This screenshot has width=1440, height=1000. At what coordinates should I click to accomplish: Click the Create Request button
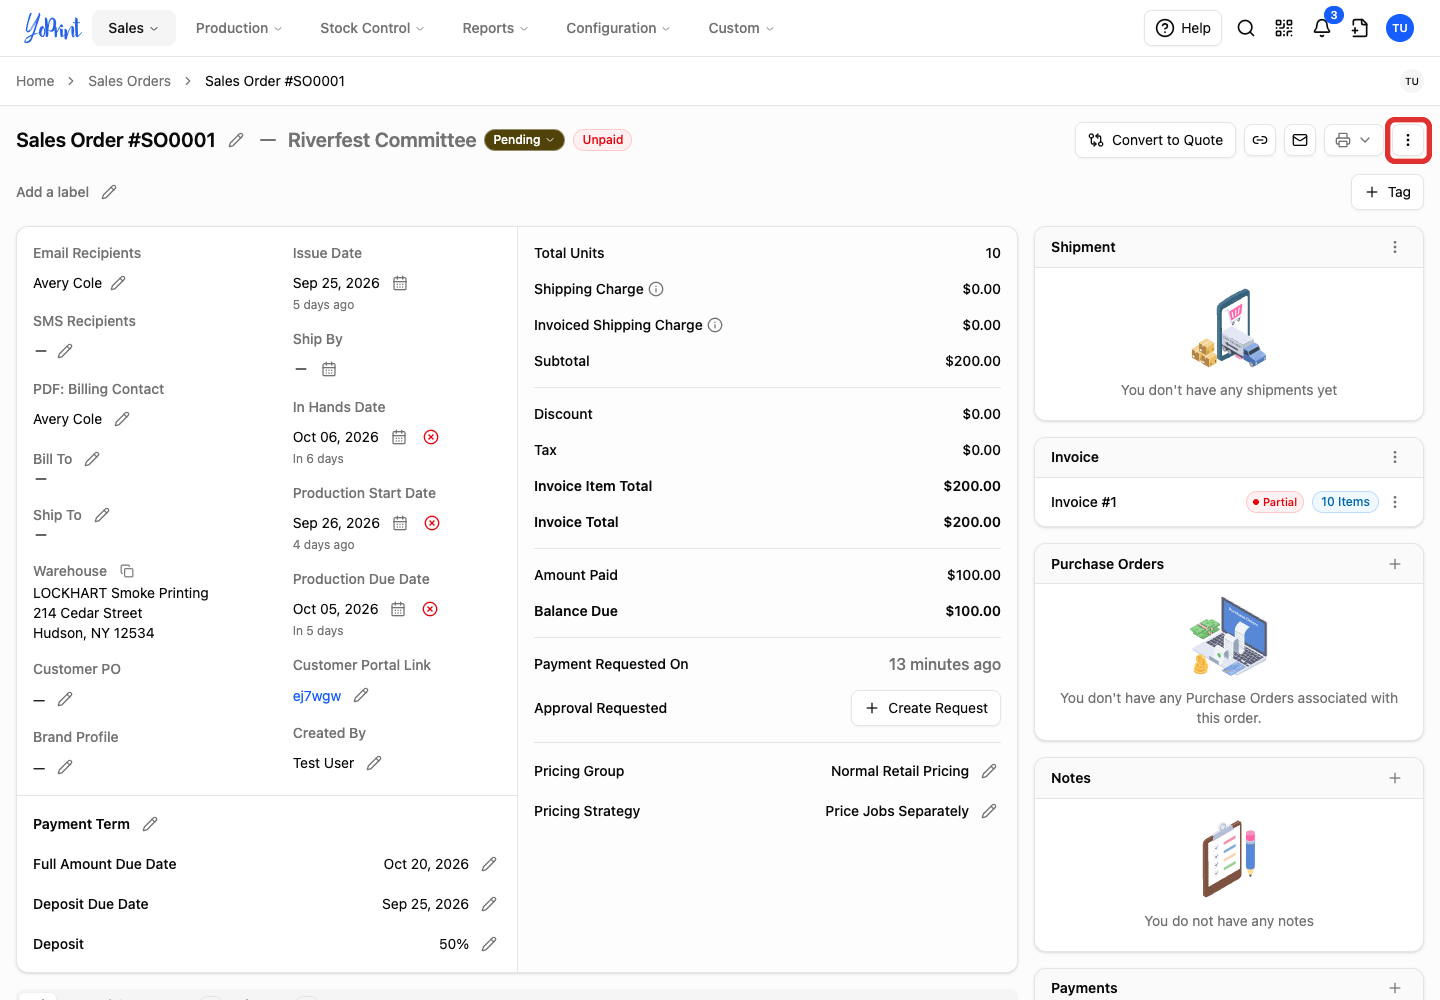pyautogui.click(x=926, y=708)
